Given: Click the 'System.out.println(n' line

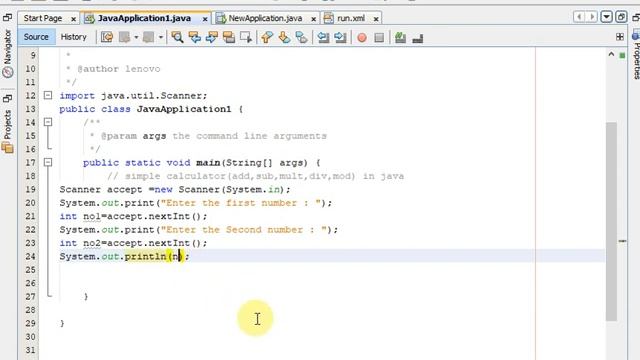Looking at the screenshot, I should coord(124,256).
